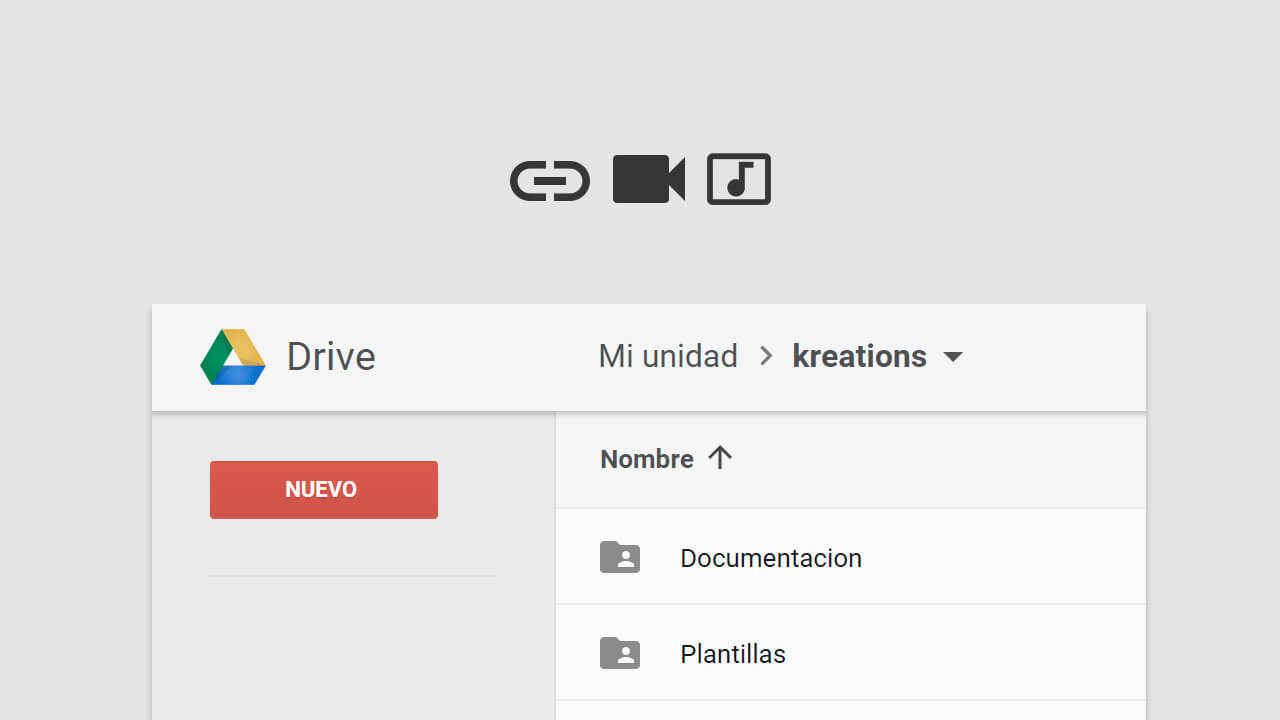Click the breadcrumb chevron separator

(x=766, y=356)
